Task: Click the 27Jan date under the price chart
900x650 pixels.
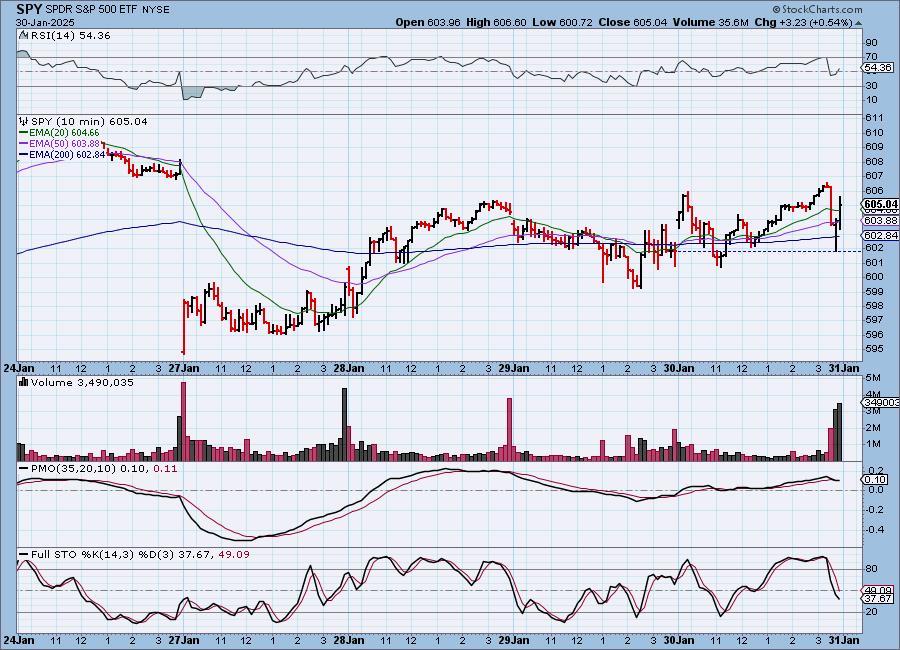Action: coord(184,368)
